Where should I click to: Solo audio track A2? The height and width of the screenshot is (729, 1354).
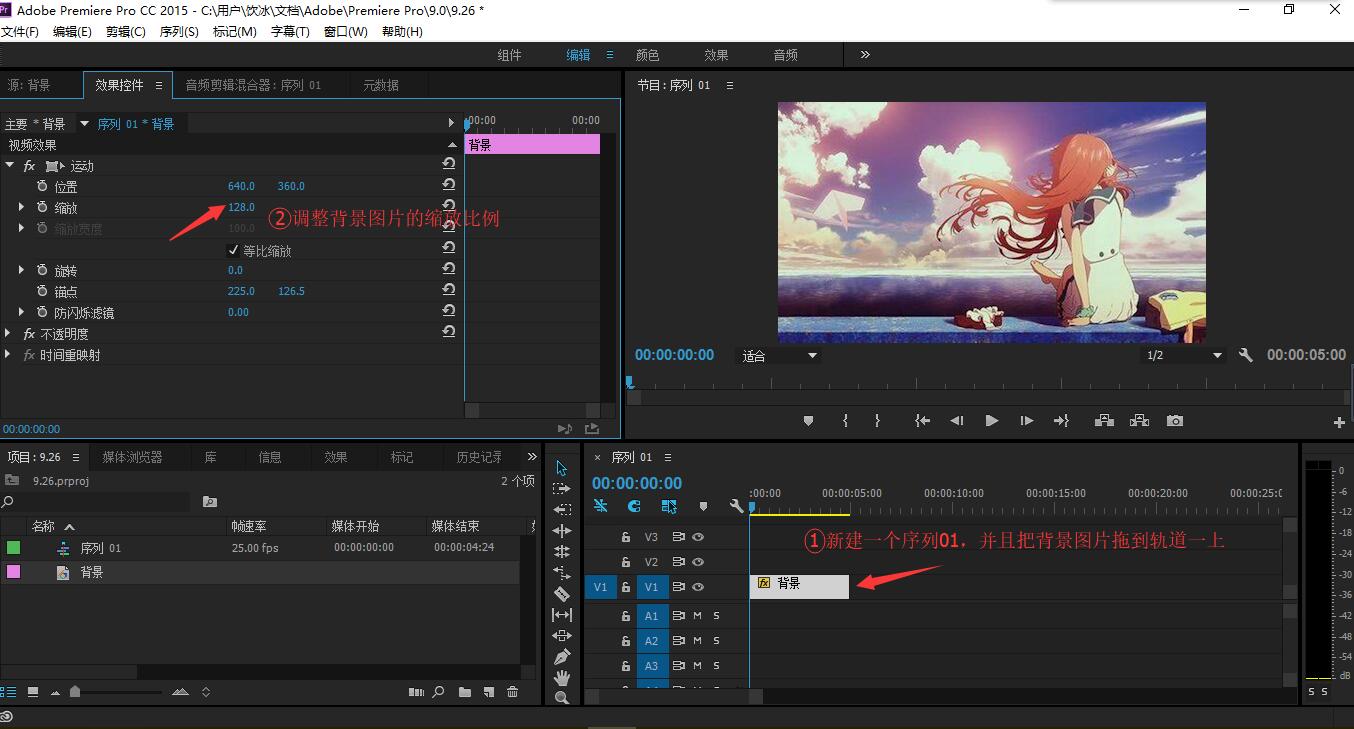716,640
